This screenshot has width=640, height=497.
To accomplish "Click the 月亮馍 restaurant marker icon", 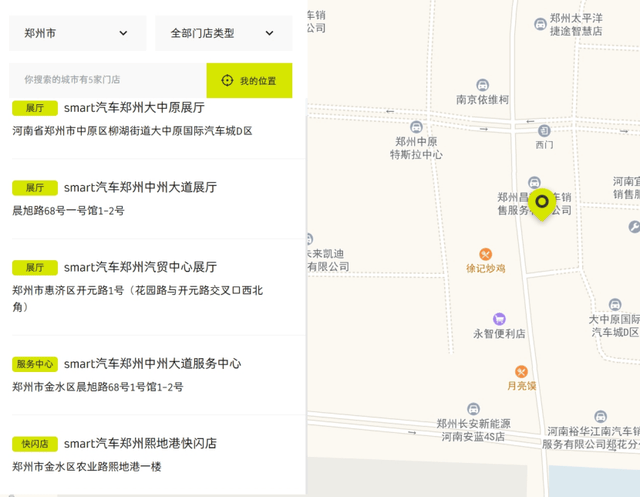I will point(520,371).
